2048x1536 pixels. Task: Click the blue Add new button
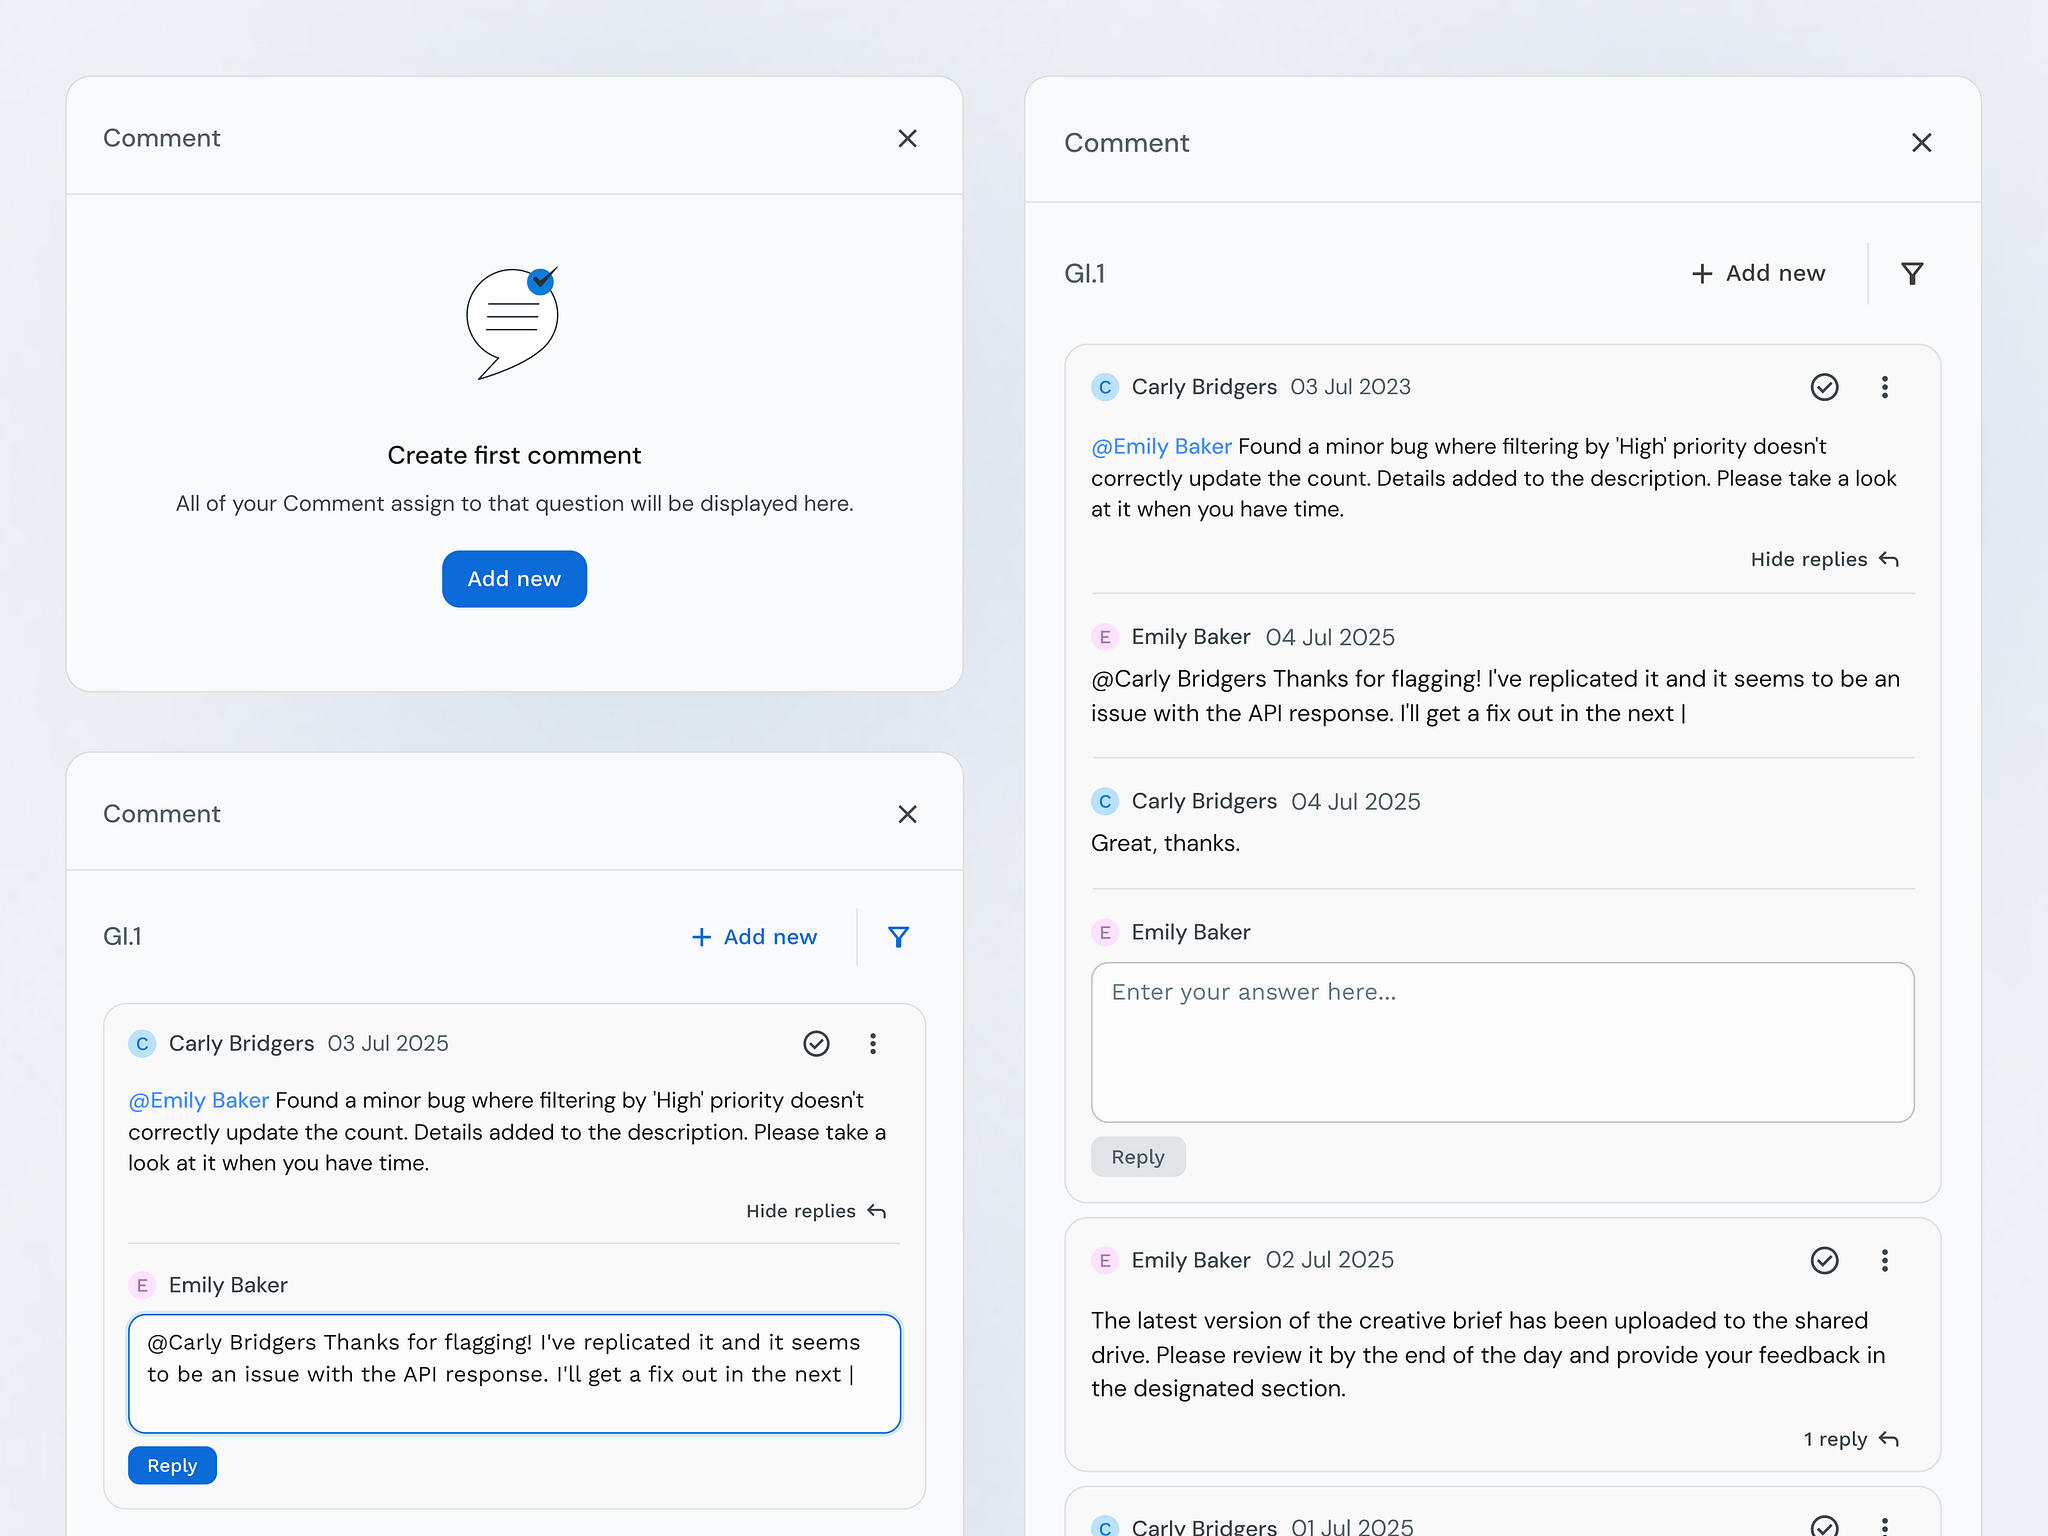click(x=514, y=579)
